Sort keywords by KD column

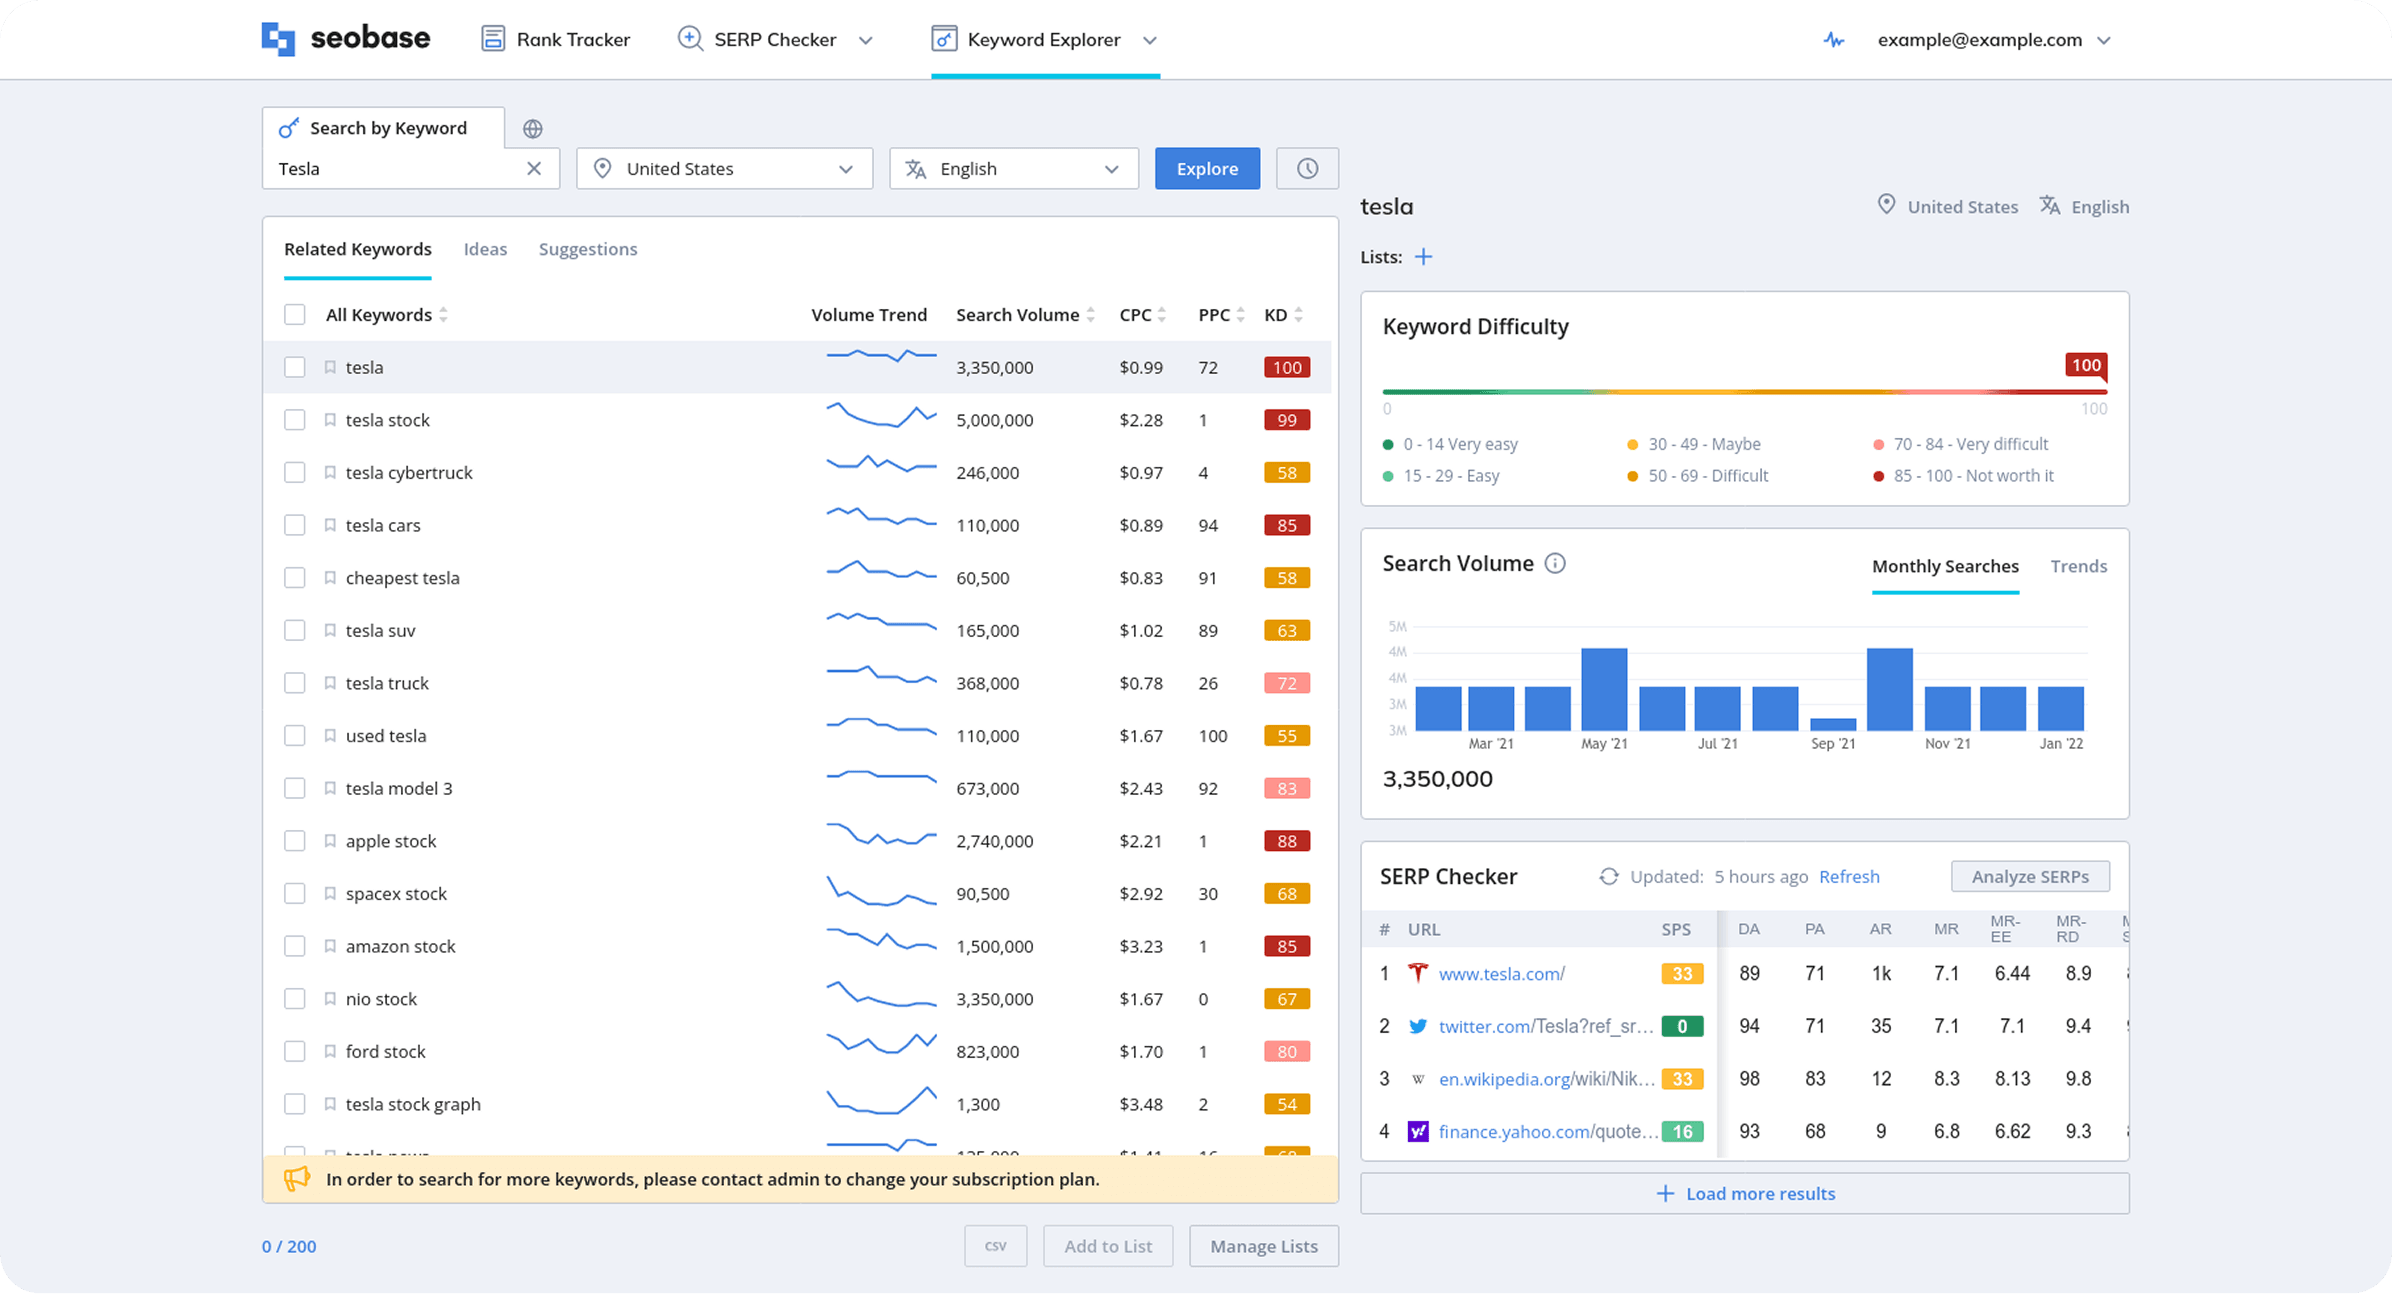tap(1284, 315)
